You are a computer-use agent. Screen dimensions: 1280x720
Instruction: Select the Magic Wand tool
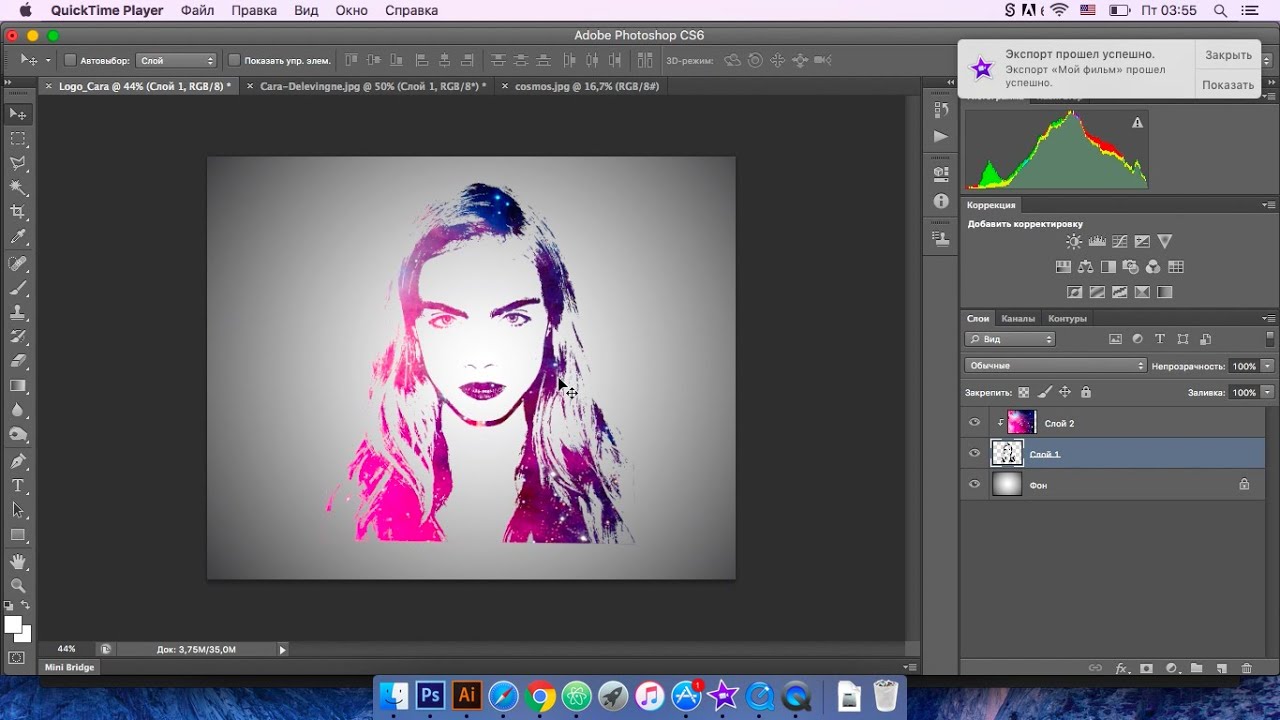pyautogui.click(x=18, y=188)
